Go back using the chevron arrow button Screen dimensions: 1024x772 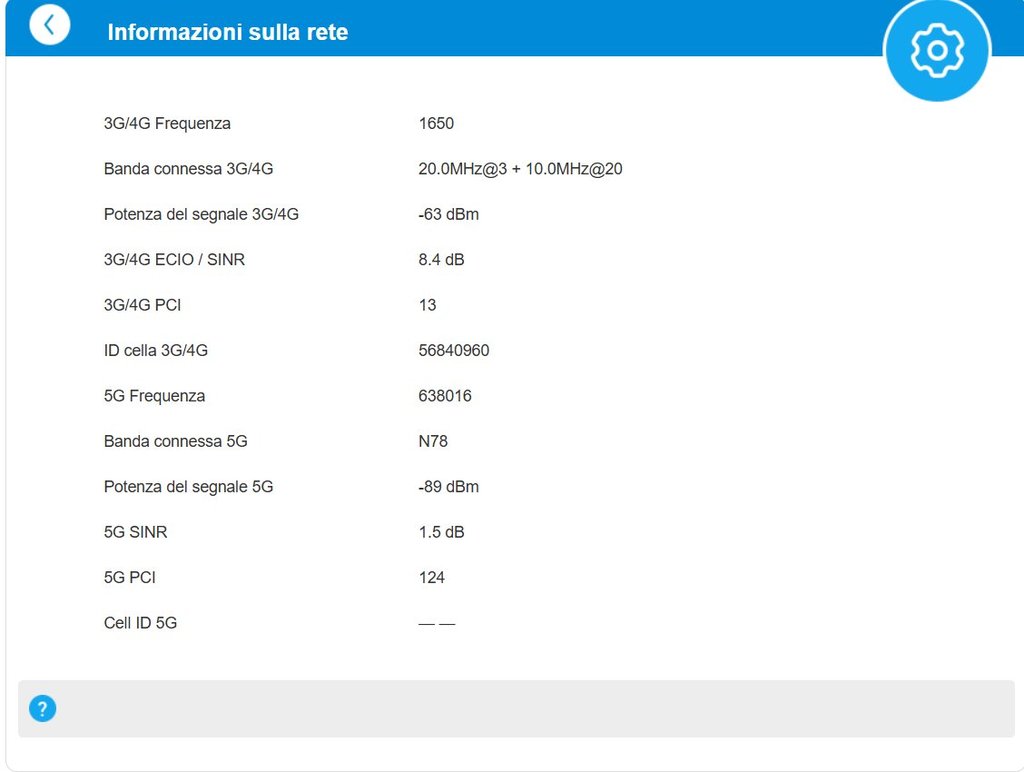point(49,25)
